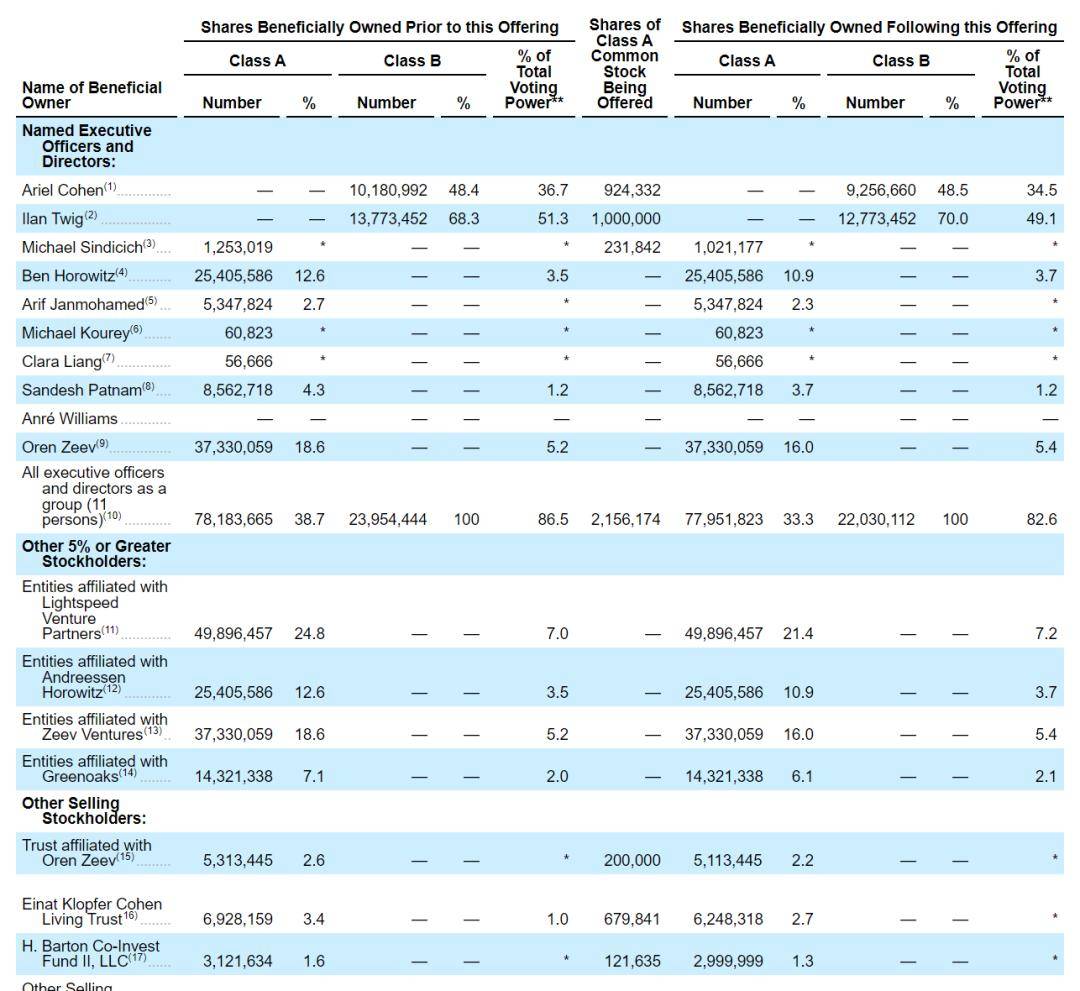This screenshot has width=1080, height=991.
Task: Select the 10,180,992 Class B share value
Action: pyautogui.click(x=388, y=190)
